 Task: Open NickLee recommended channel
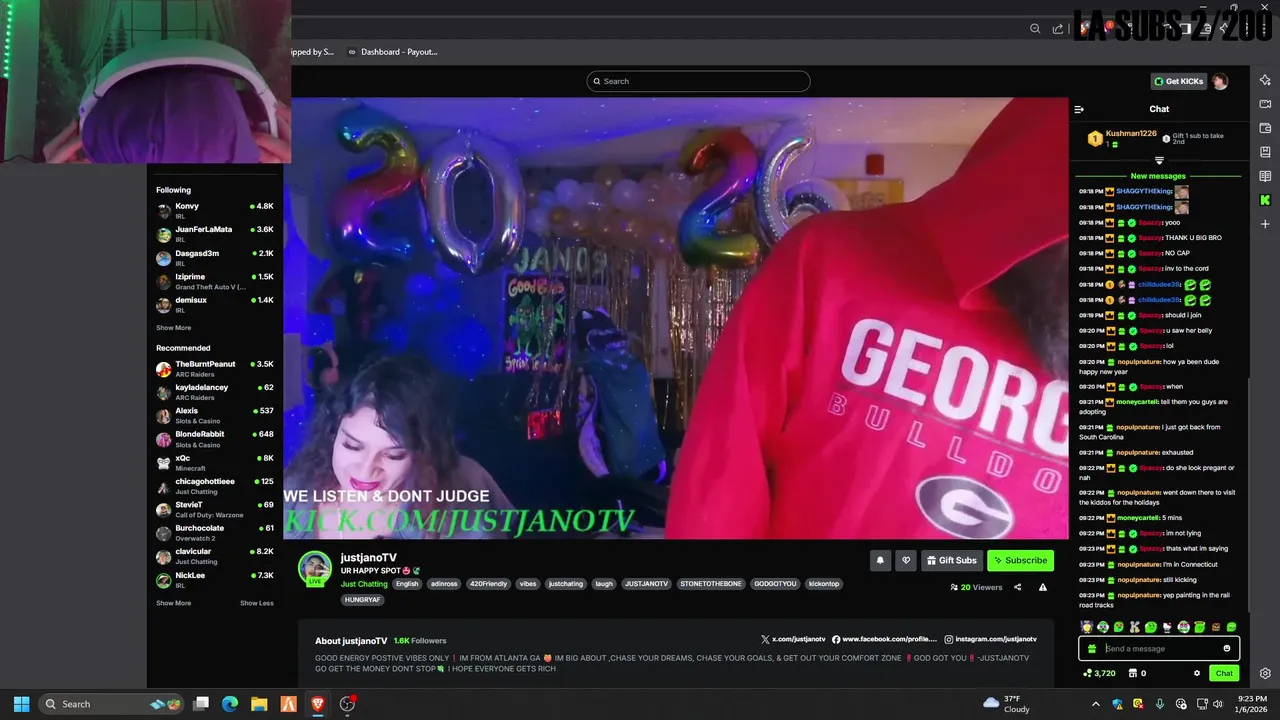point(215,580)
